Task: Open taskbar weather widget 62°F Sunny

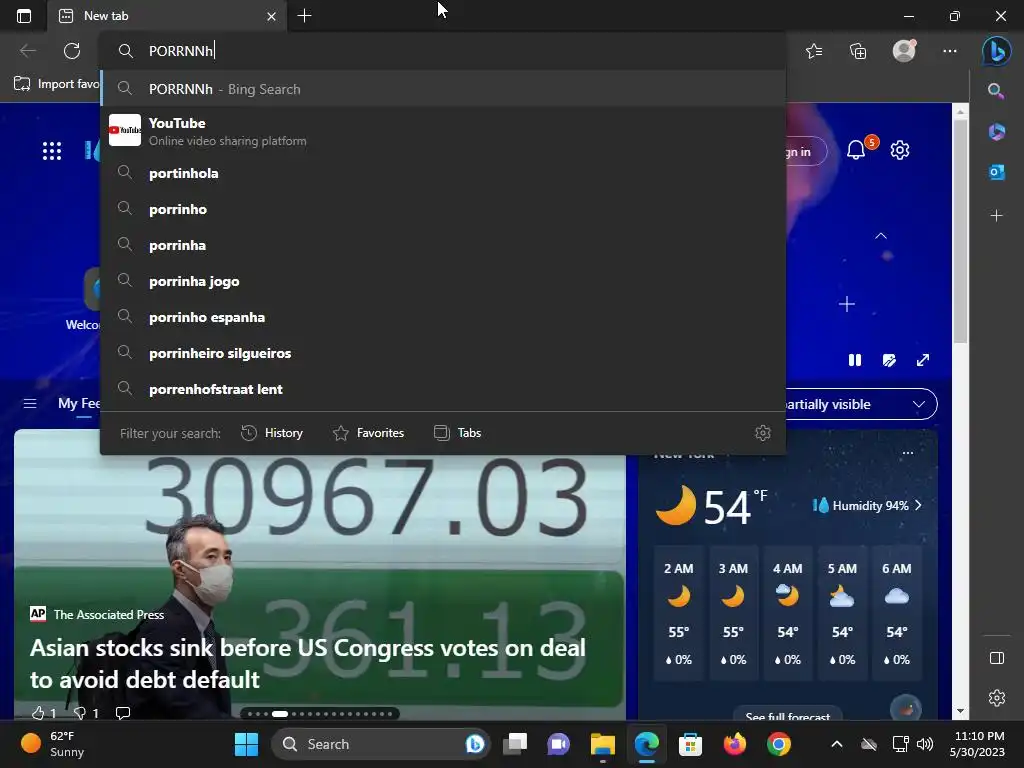Action: pos(53,744)
